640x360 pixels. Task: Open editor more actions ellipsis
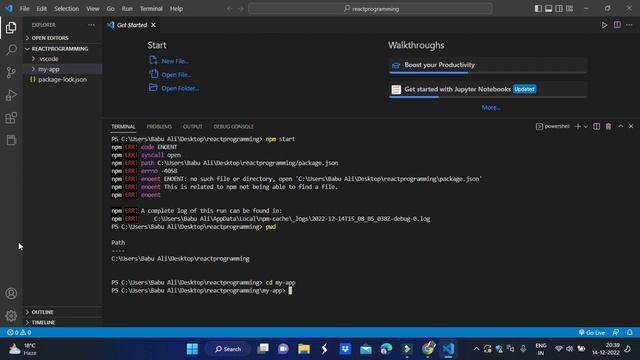629,25
